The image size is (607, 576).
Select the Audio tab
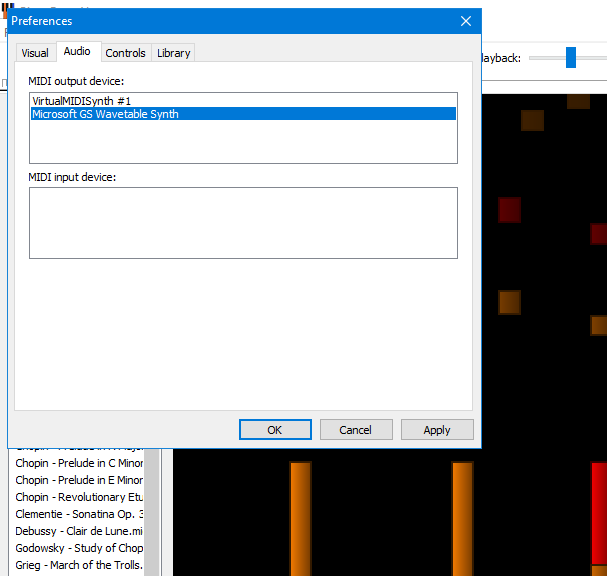(77, 51)
